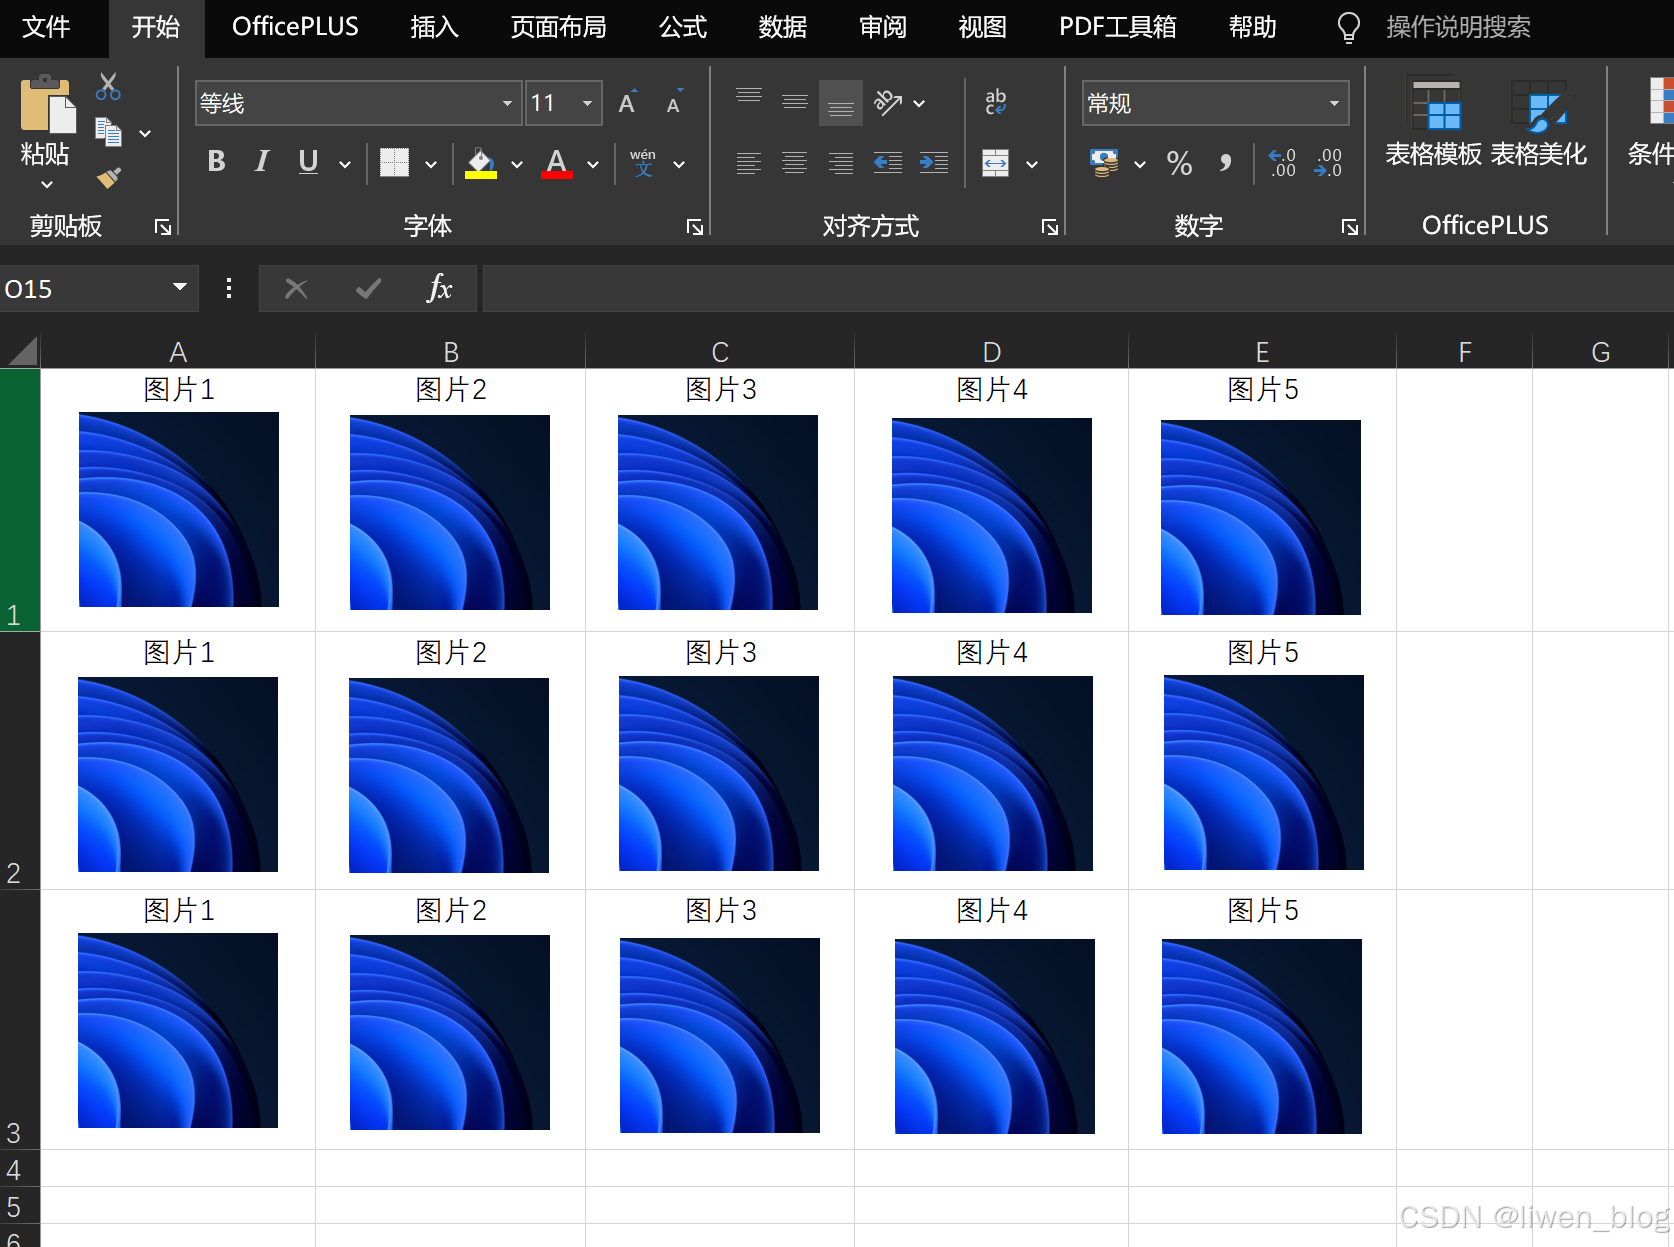The height and width of the screenshot is (1247, 1674).
Task: Confirm formula entry checkmark
Action: (368, 289)
